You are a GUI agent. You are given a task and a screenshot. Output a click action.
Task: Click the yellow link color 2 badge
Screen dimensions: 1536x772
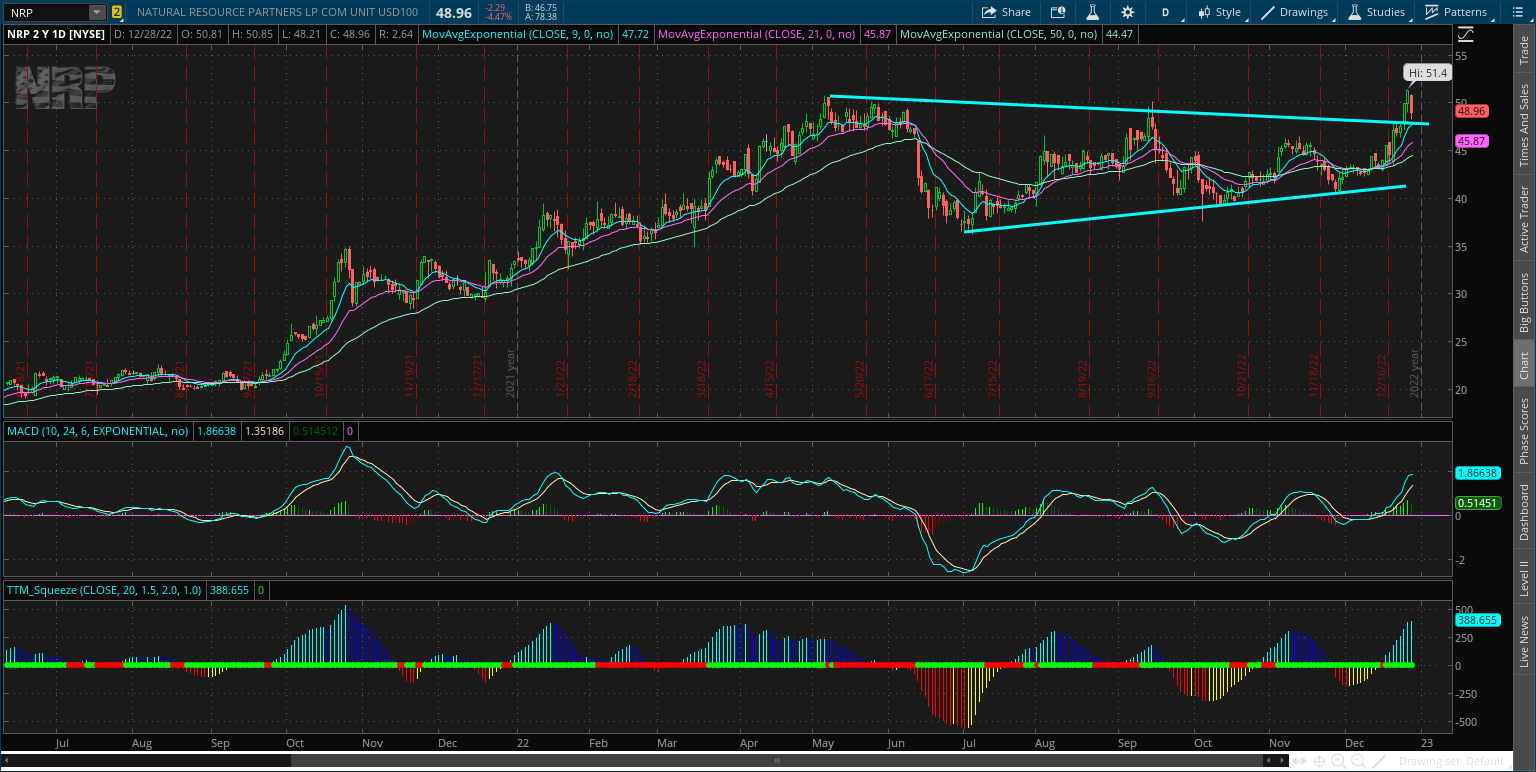pos(118,12)
